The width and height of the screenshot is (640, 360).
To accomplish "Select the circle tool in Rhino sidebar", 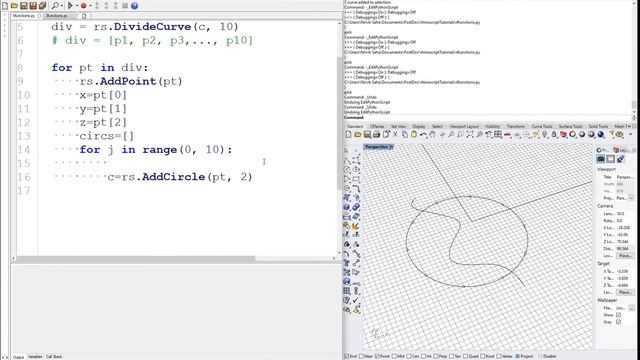I will (x=347, y=169).
